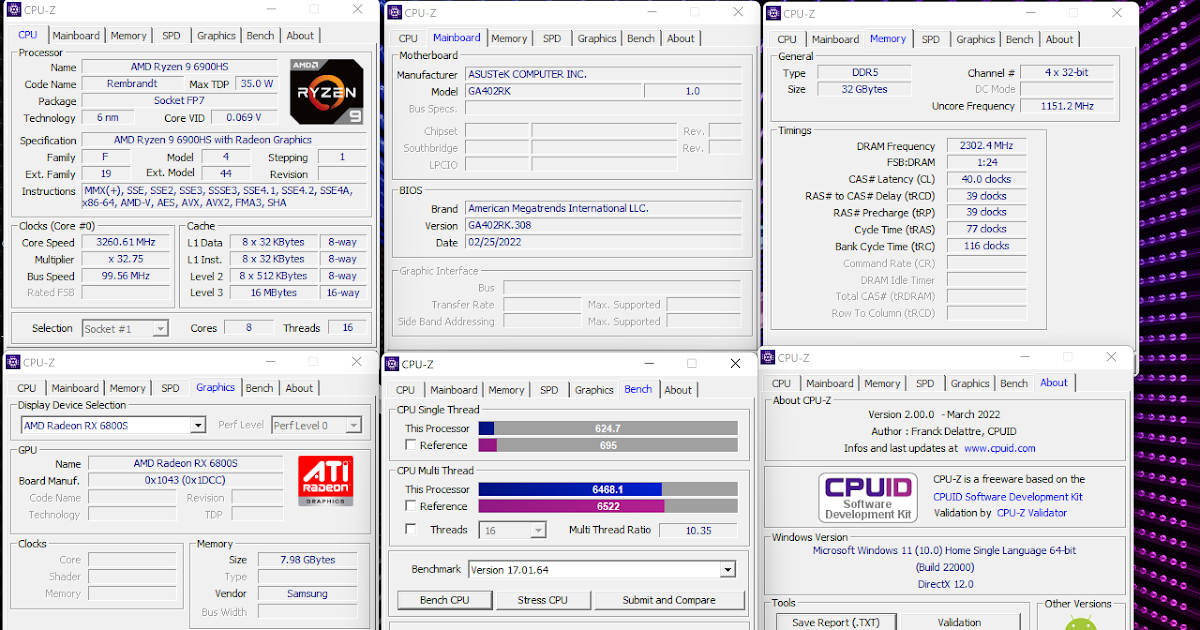This screenshot has width=1200, height=630.
Task: Click CPU-Z title icon in the About window
Action: coord(768,358)
